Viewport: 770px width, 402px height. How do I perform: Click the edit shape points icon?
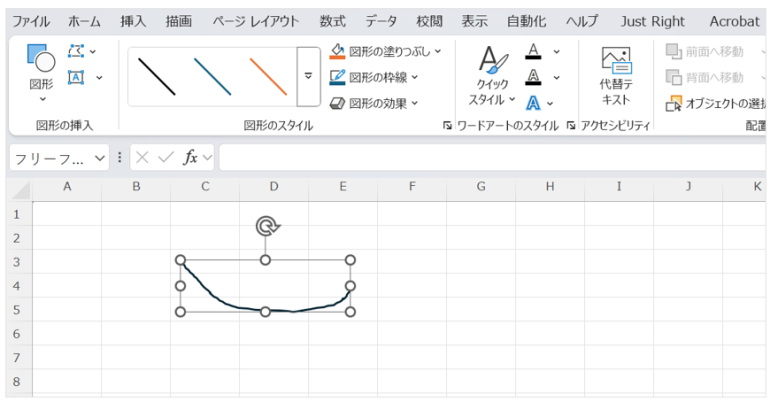(x=76, y=51)
